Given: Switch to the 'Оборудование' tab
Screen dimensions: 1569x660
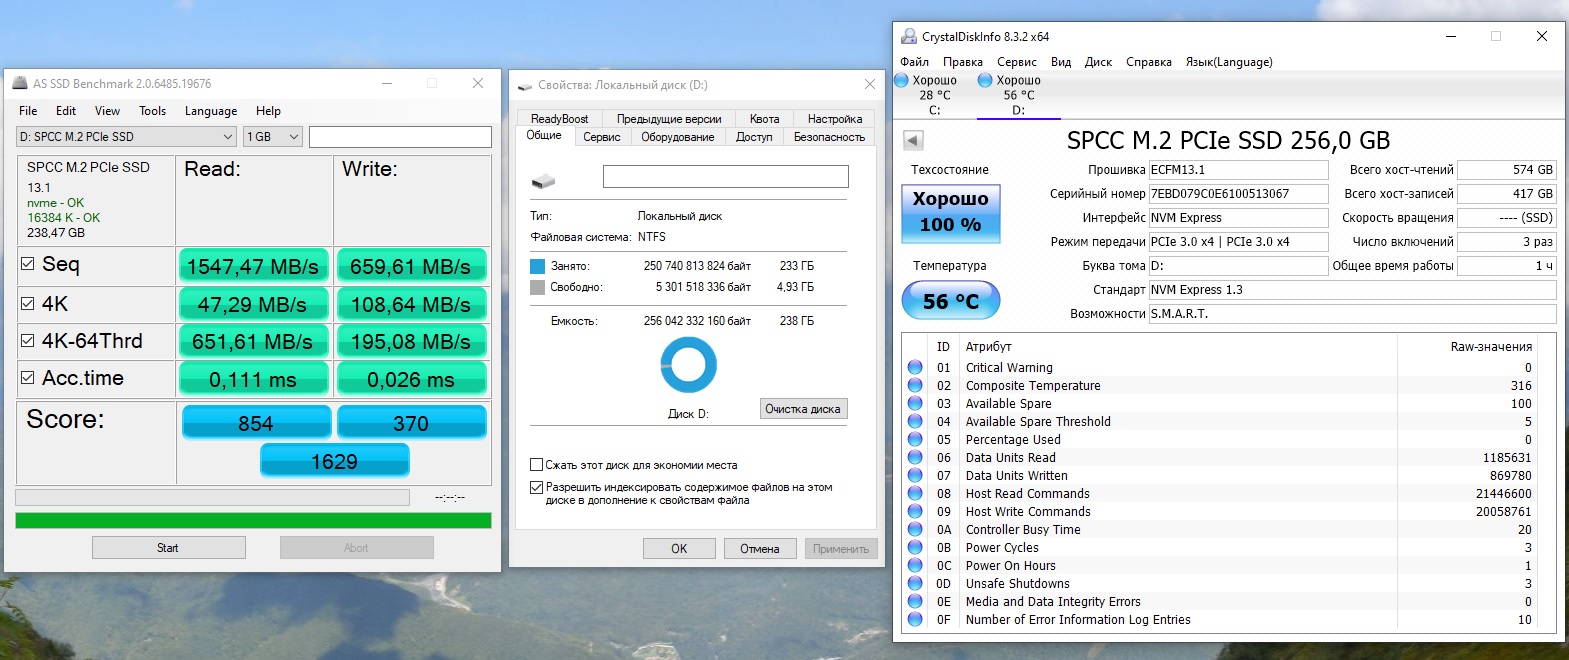Looking at the screenshot, I should (x=678, y=137).
